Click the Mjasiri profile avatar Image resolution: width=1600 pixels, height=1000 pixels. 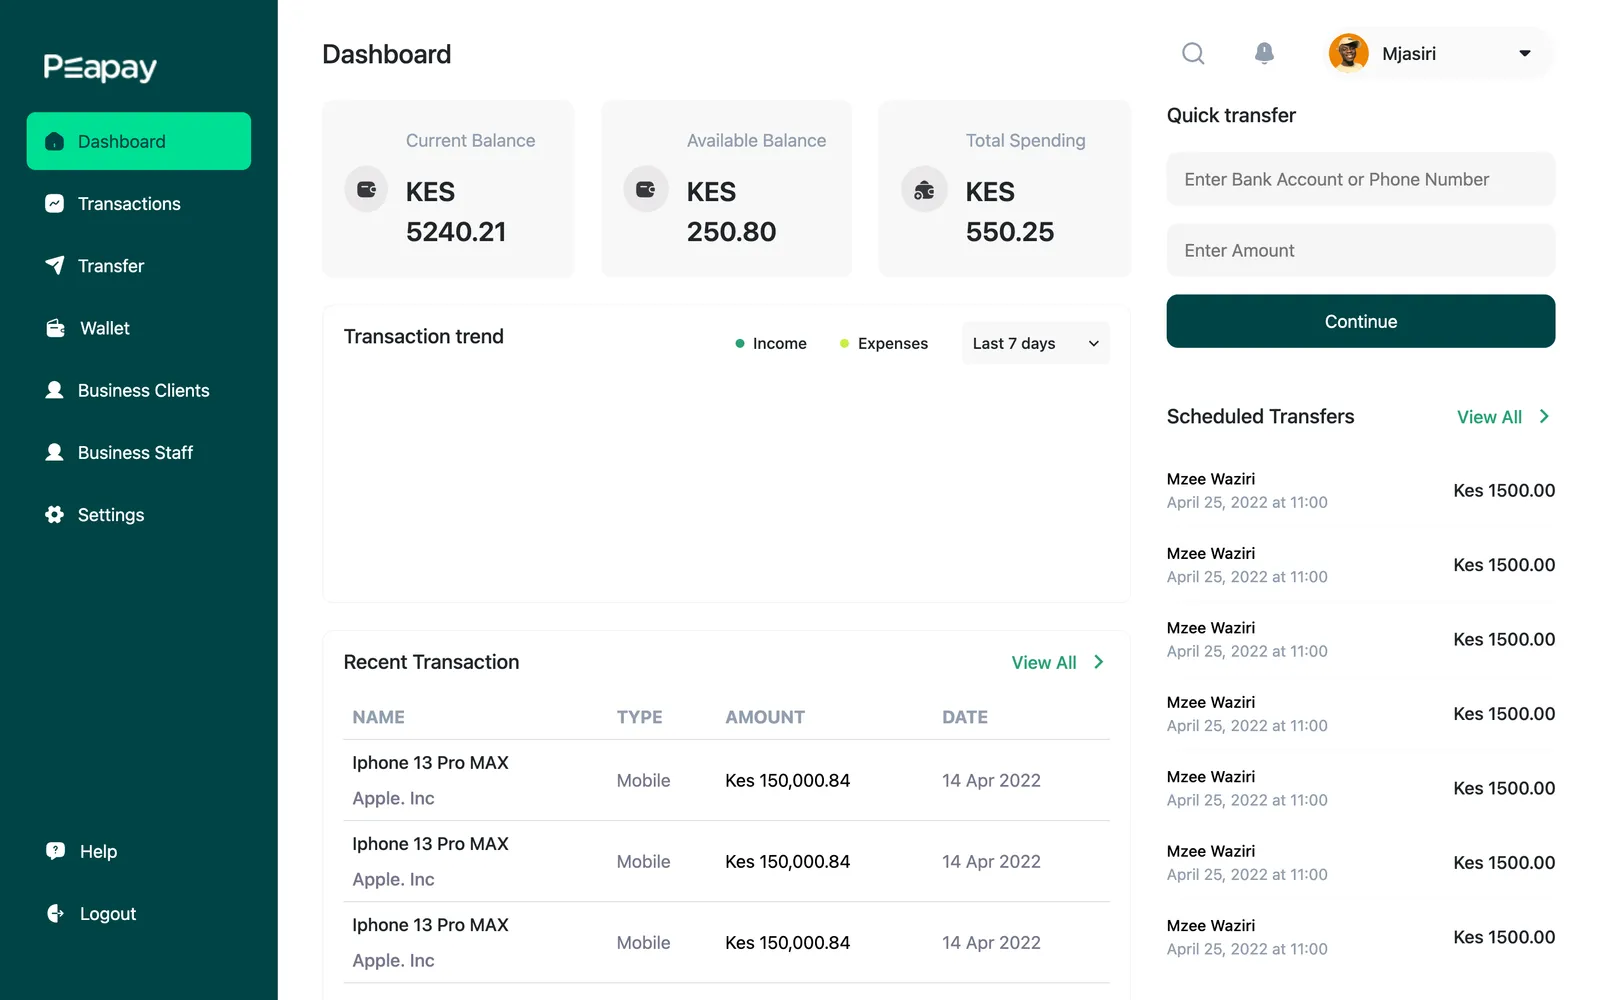pos(1348,54)
